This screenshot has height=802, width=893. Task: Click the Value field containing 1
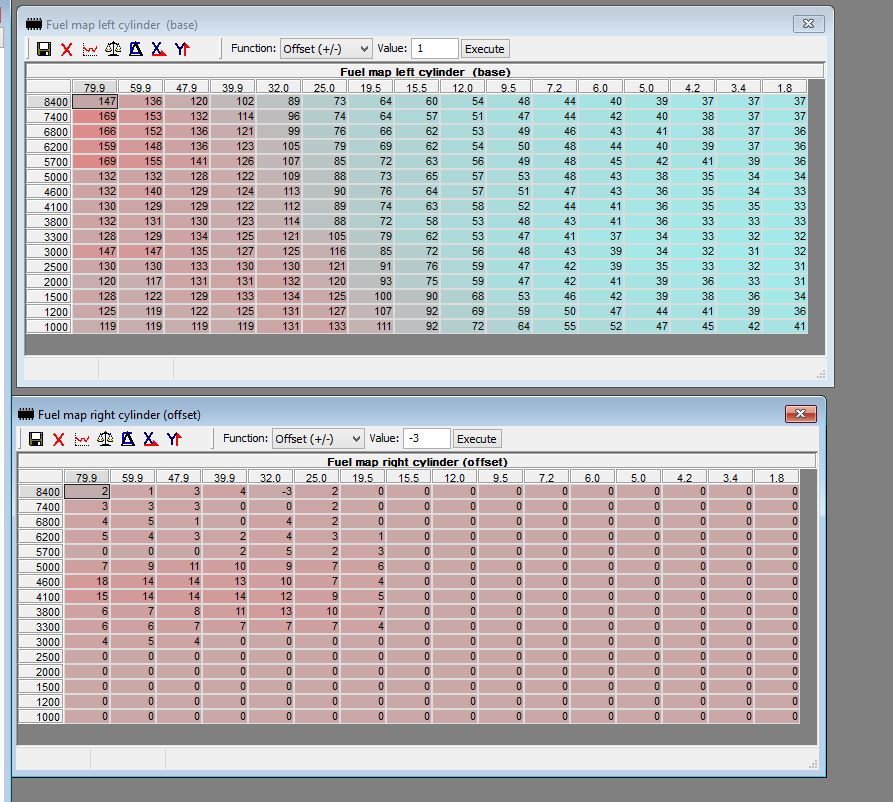[x=435, y=48]
